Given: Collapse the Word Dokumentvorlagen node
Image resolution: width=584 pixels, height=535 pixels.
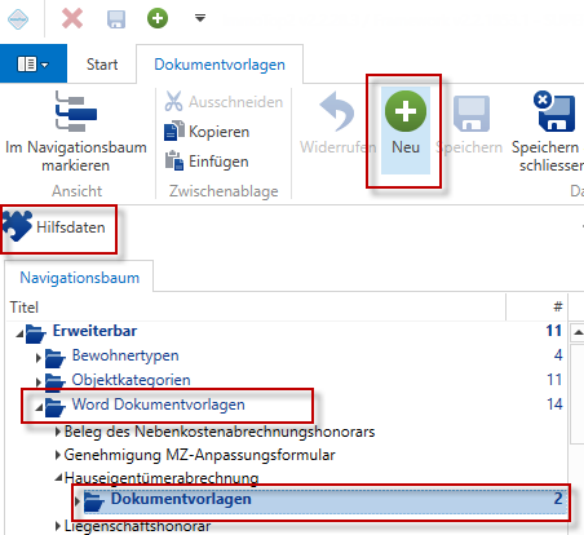Looking at the screenshot, I should [x=39, y=407].
